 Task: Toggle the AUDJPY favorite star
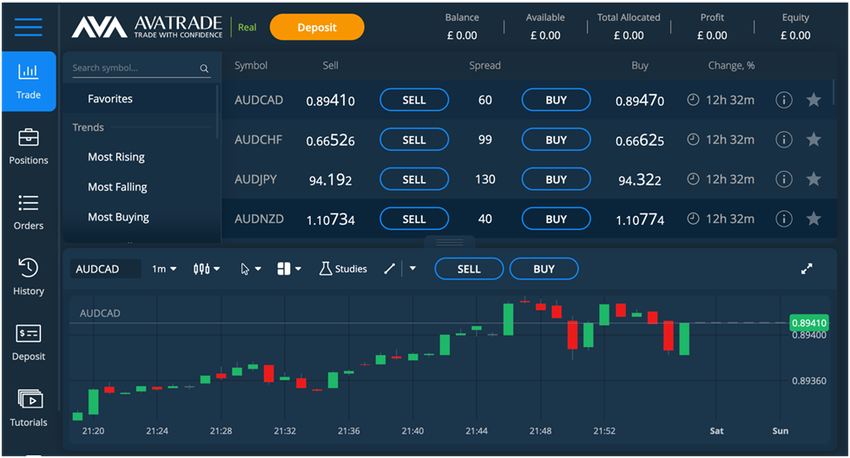coord(814,179)
